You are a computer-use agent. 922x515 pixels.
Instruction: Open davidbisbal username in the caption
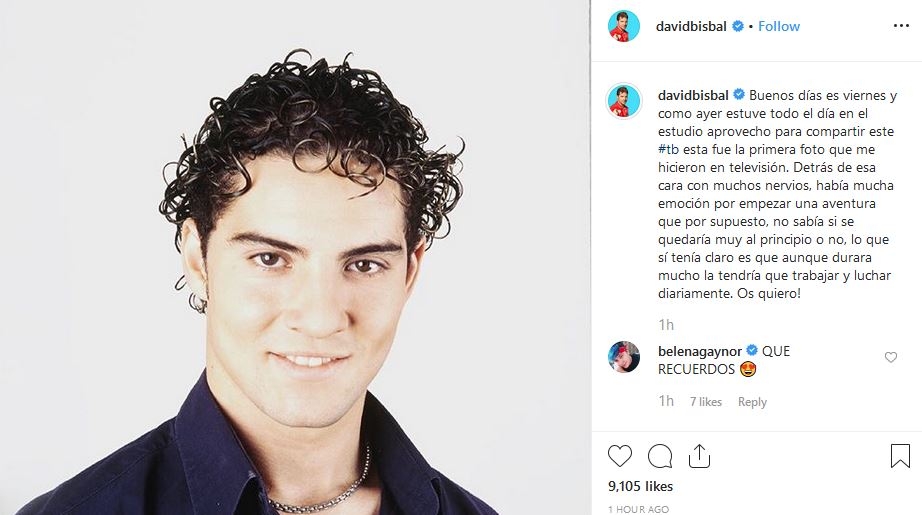pyautogui.click(x=693, y=95)
